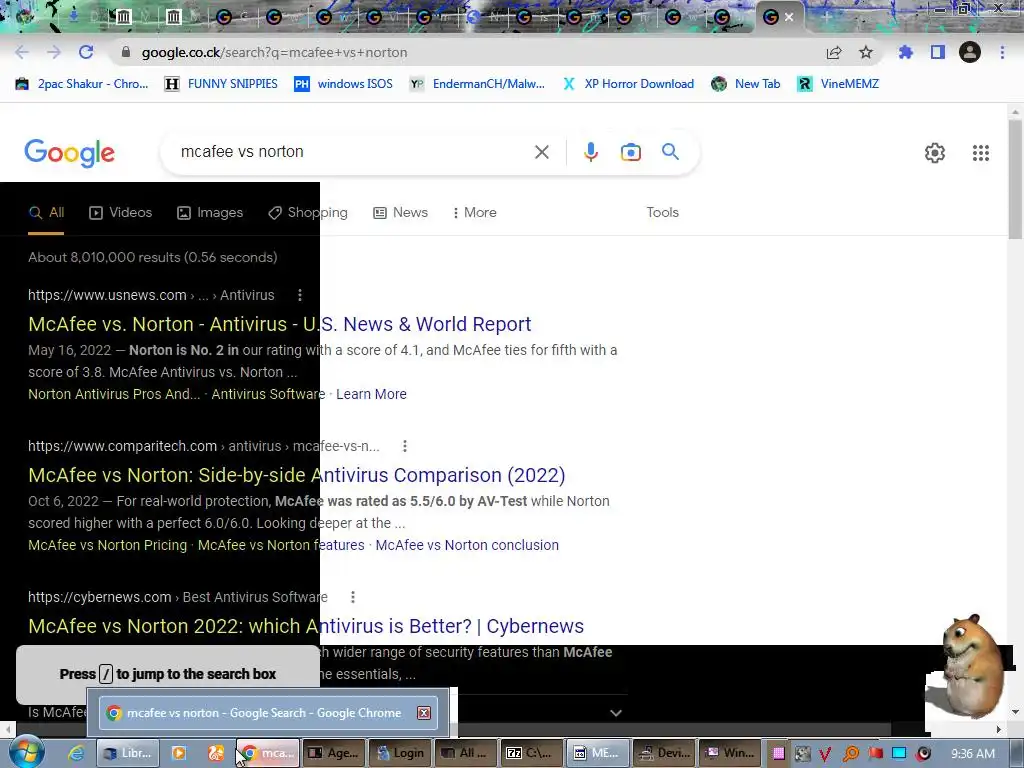The image size is (1024, 768).
Task: View site information via the lock icon
Action: tap(126, 52)
